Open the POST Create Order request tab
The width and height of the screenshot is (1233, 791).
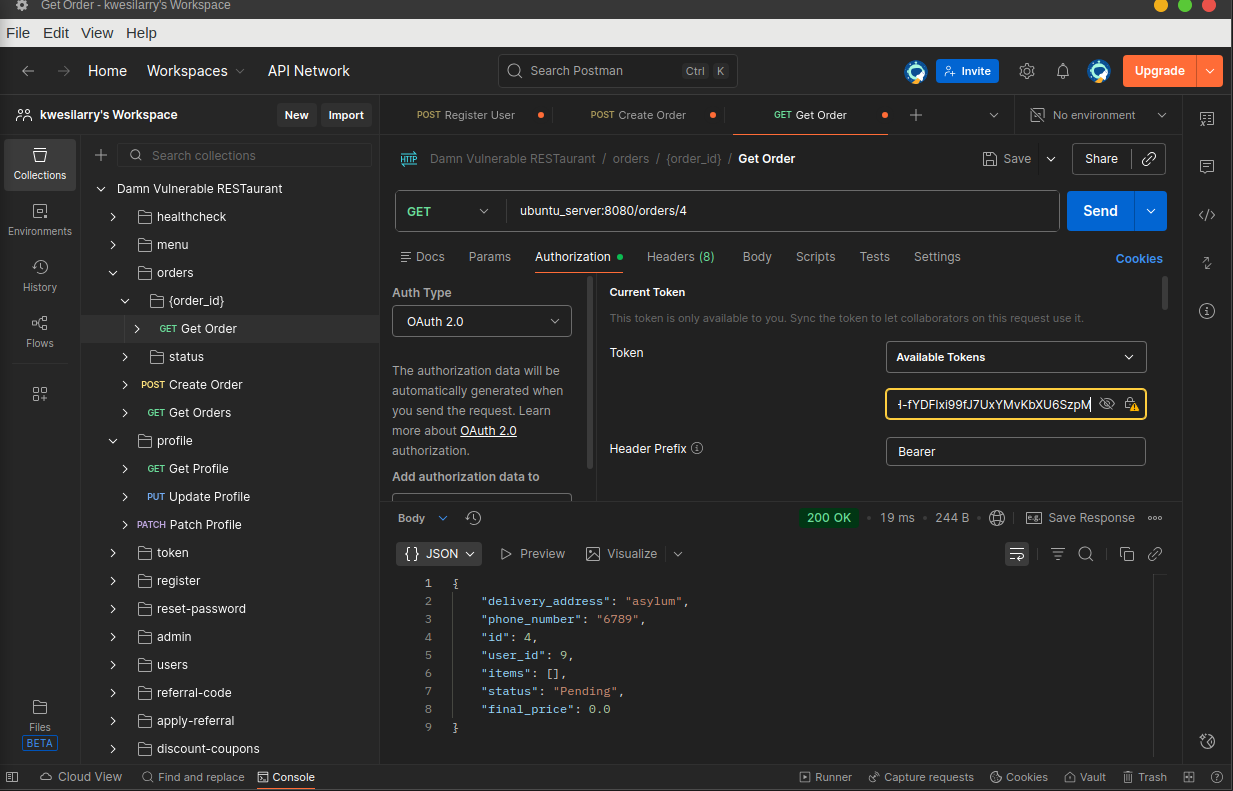click(638, 115)
